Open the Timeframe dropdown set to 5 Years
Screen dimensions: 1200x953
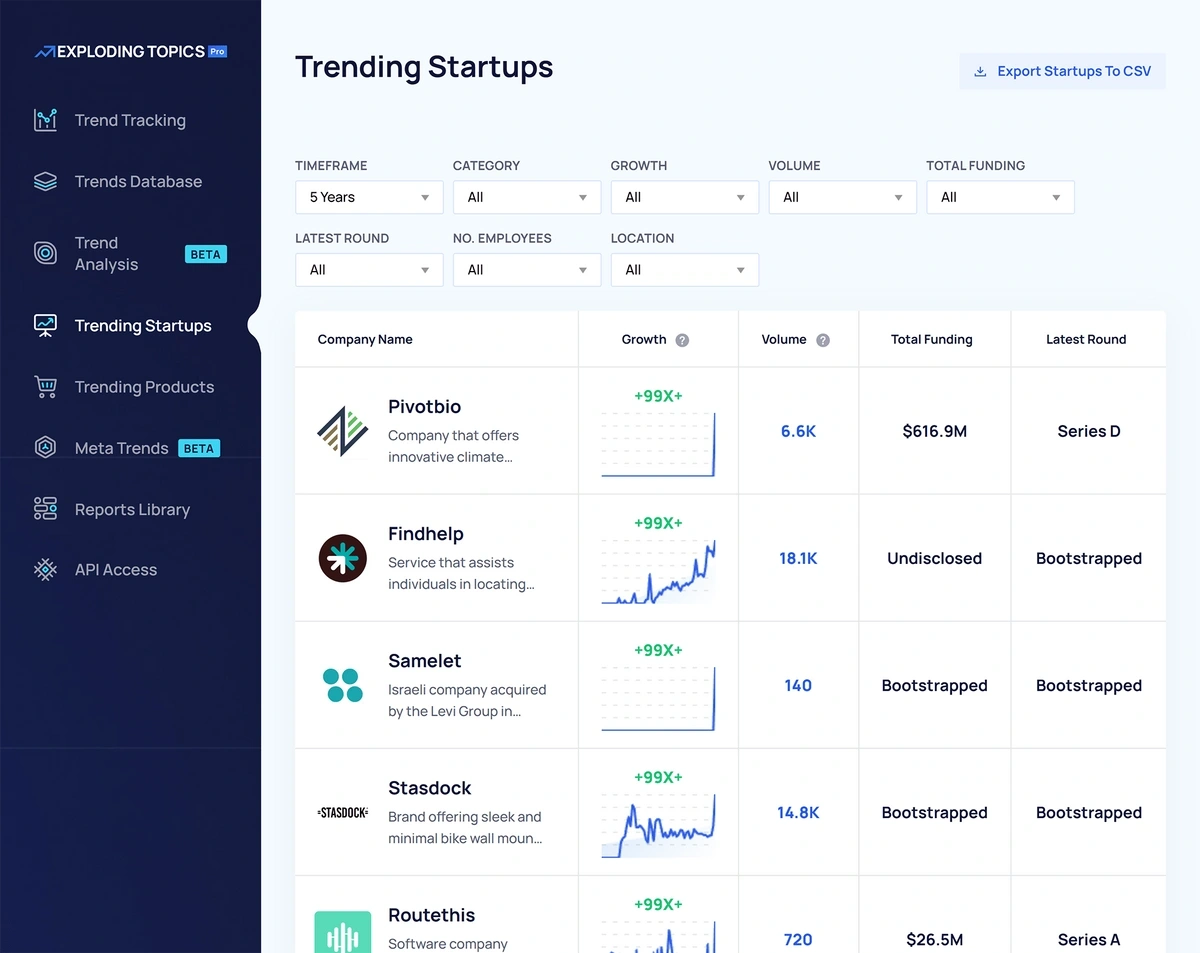point(369,197)
